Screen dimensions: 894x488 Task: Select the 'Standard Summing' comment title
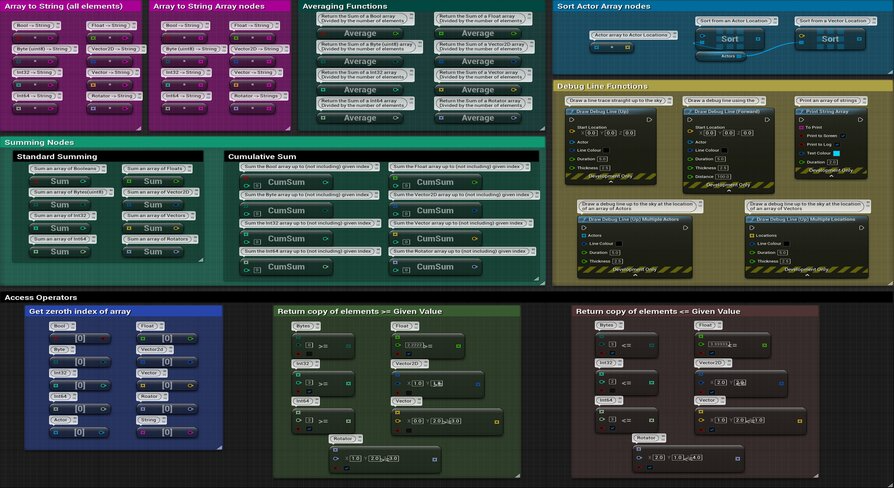57,156
